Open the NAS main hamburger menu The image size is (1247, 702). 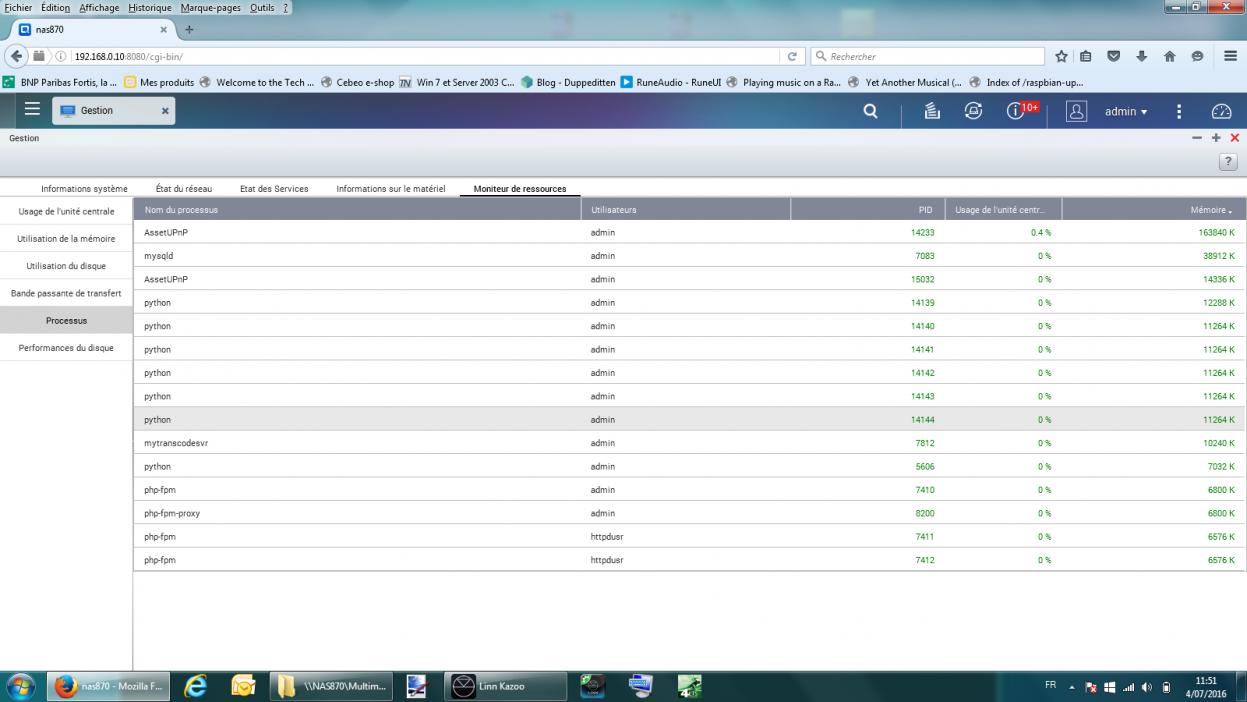tap(32, 110)
